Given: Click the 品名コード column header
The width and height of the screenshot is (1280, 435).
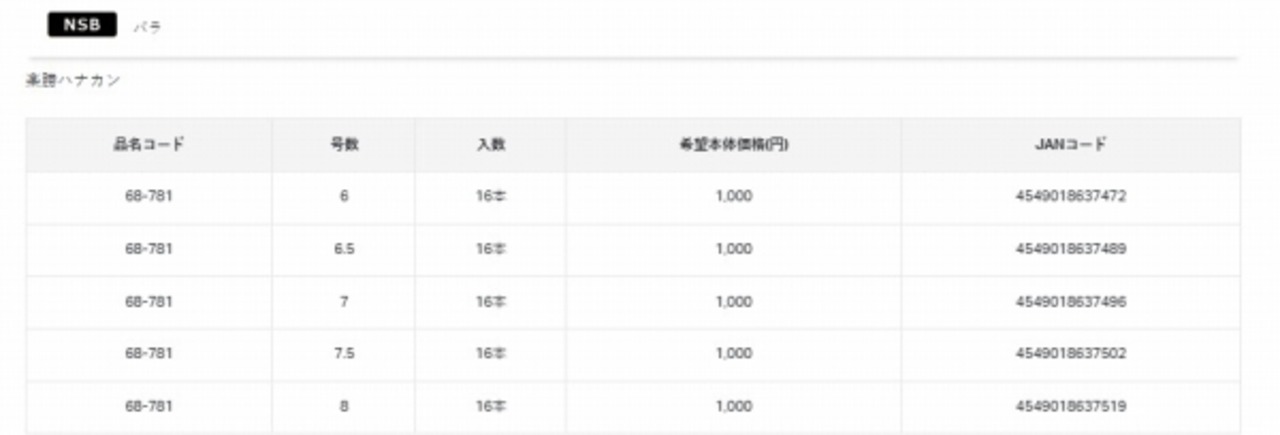Looking at the screenshot, I should [149, 144].
